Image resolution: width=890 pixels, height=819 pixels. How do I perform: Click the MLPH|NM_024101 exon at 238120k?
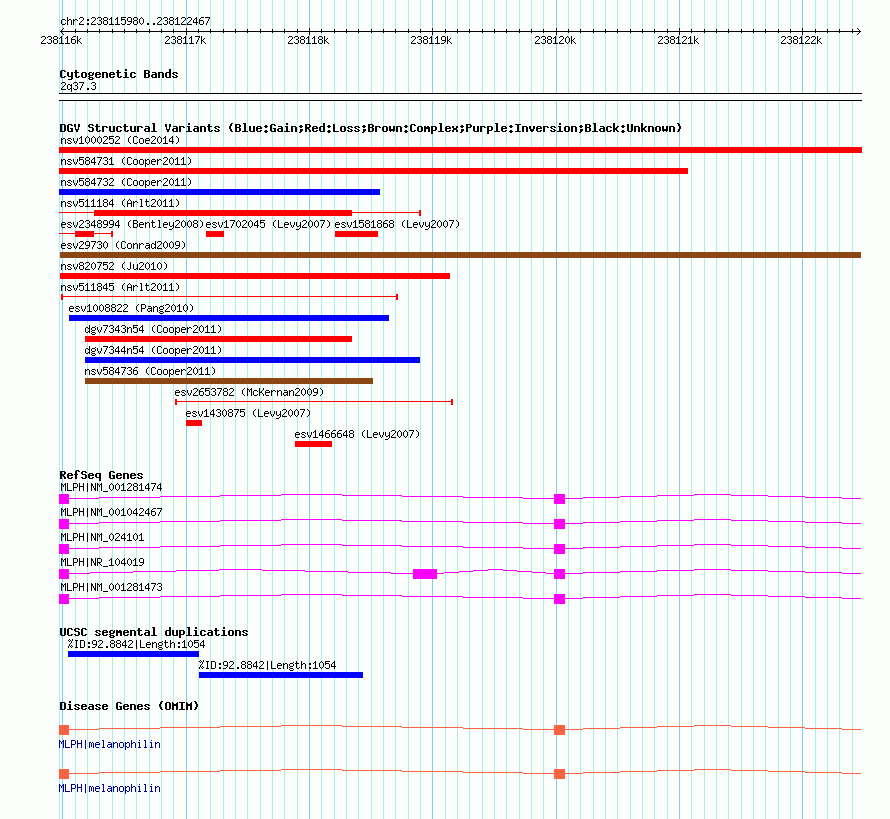(x=560, y=549)
